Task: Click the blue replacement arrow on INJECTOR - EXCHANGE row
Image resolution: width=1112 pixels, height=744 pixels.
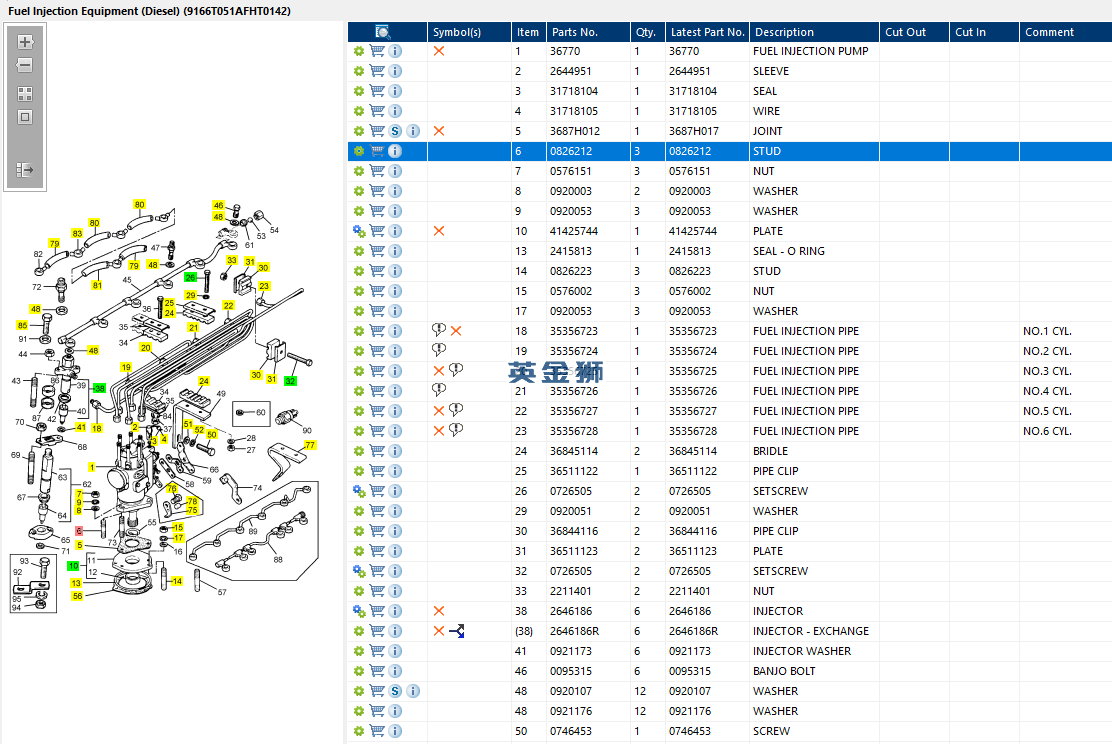Action: coord(457,631)
